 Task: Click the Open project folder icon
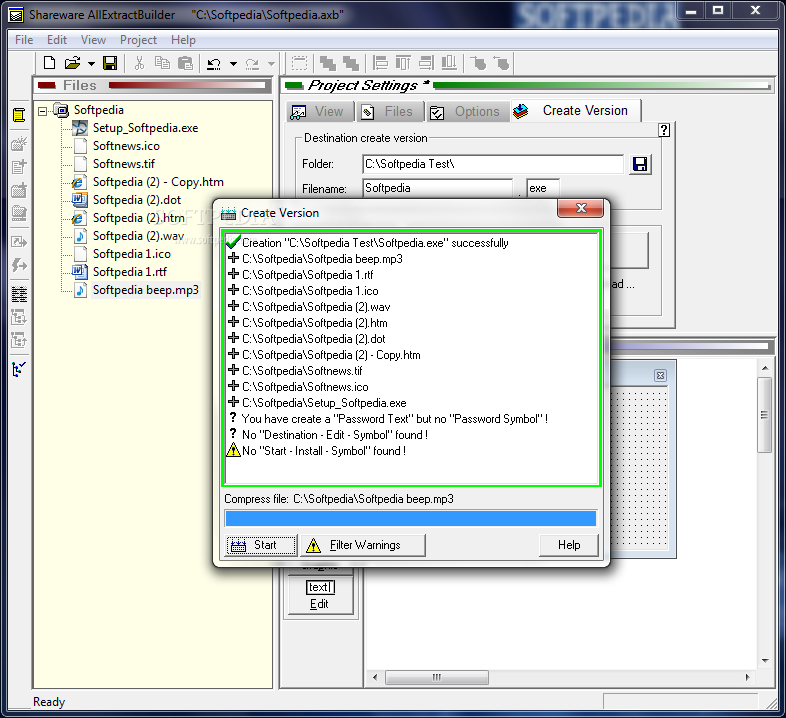click(x=72, y=63)
